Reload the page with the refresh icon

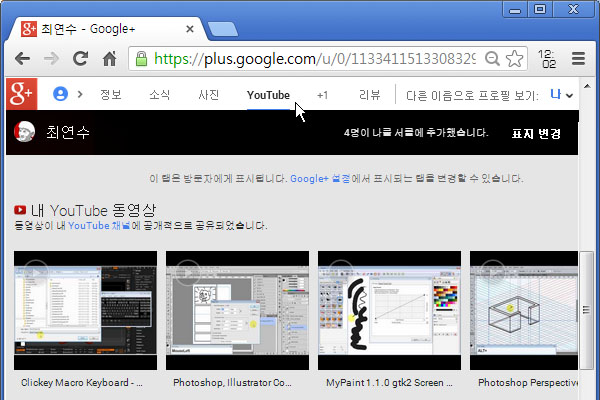80,59
